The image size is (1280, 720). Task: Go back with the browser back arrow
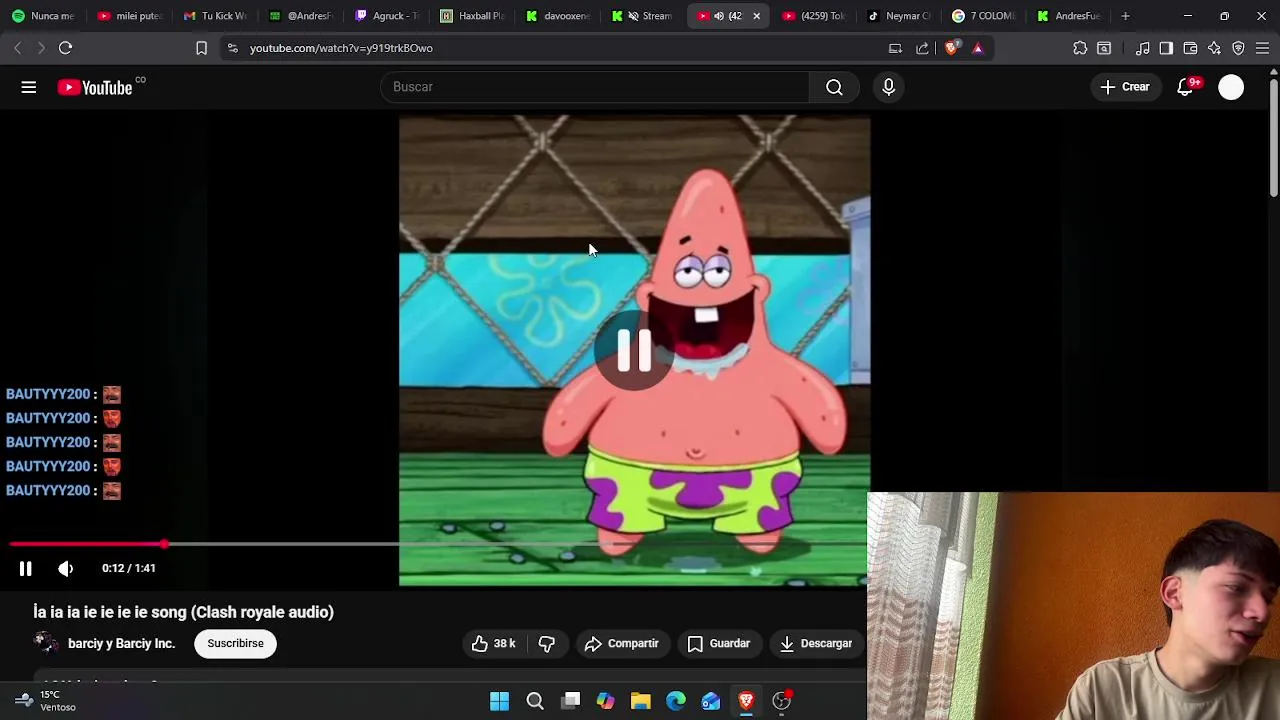pos(17,48)
